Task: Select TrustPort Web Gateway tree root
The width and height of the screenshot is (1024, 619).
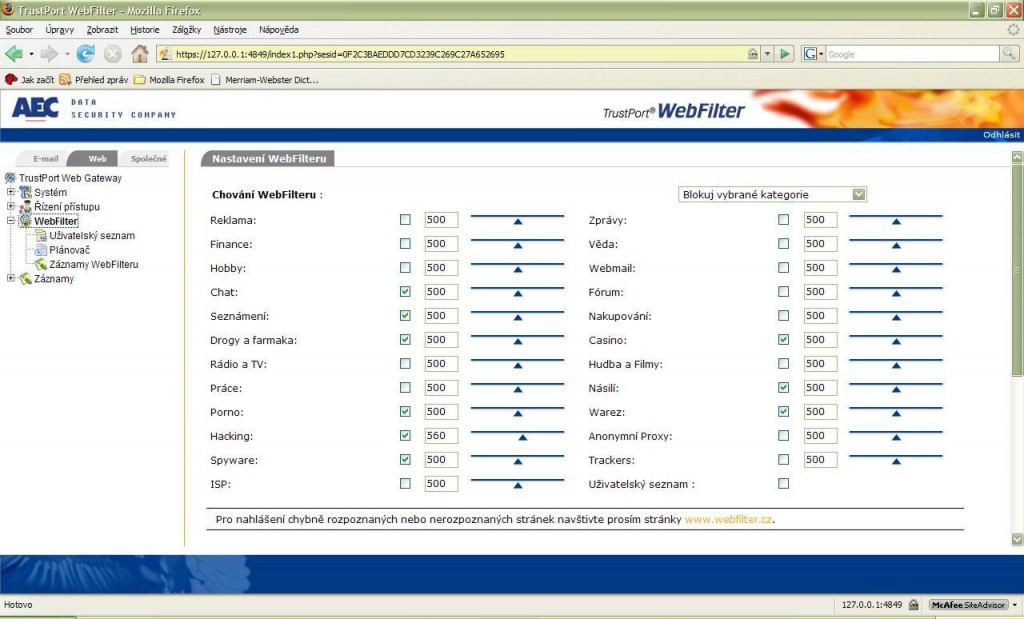Action: (x=70, y=178)
